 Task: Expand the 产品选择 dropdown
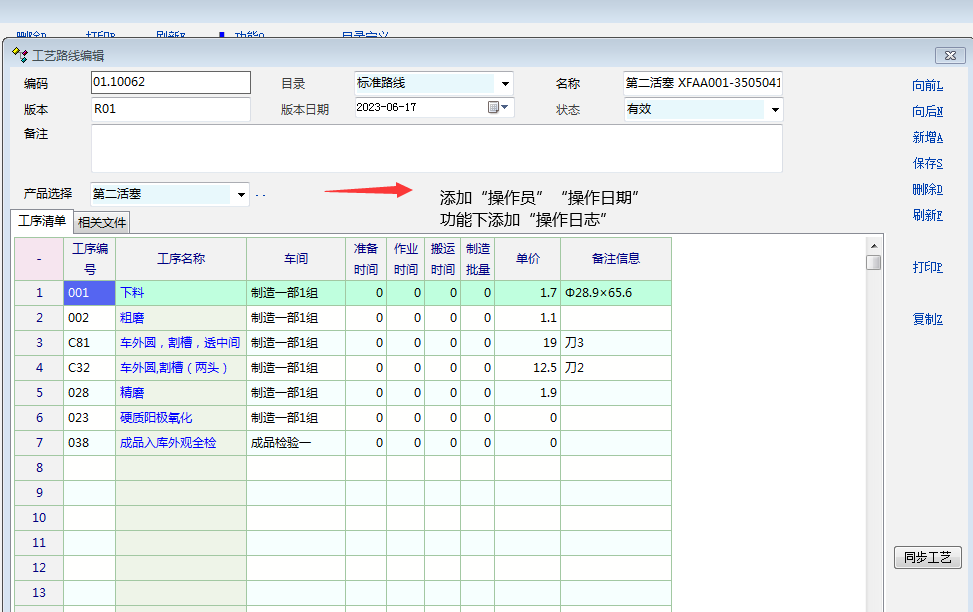coord(240,194)
